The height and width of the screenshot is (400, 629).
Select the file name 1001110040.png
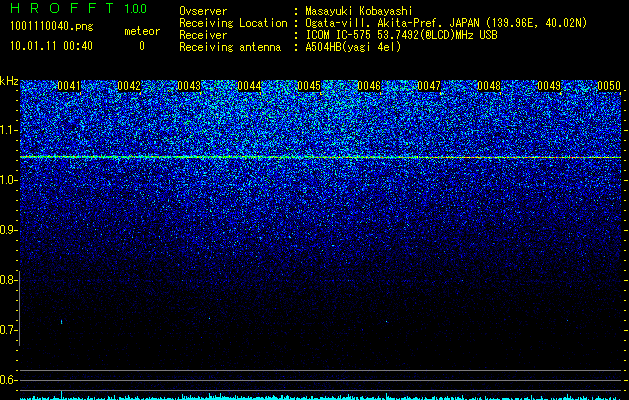(52, 27)
